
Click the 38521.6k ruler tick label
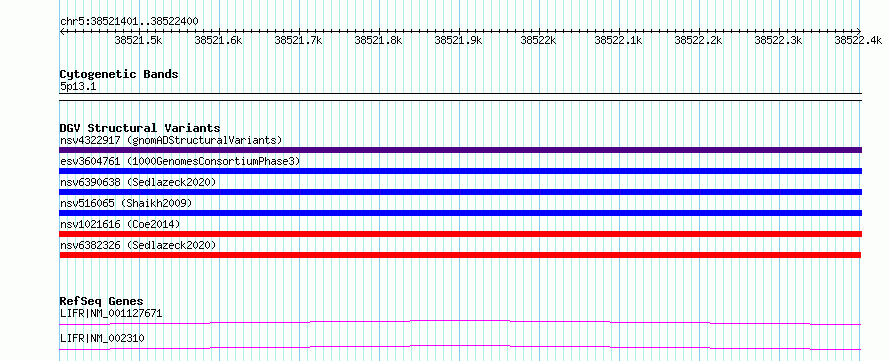(x=218, y=40)
